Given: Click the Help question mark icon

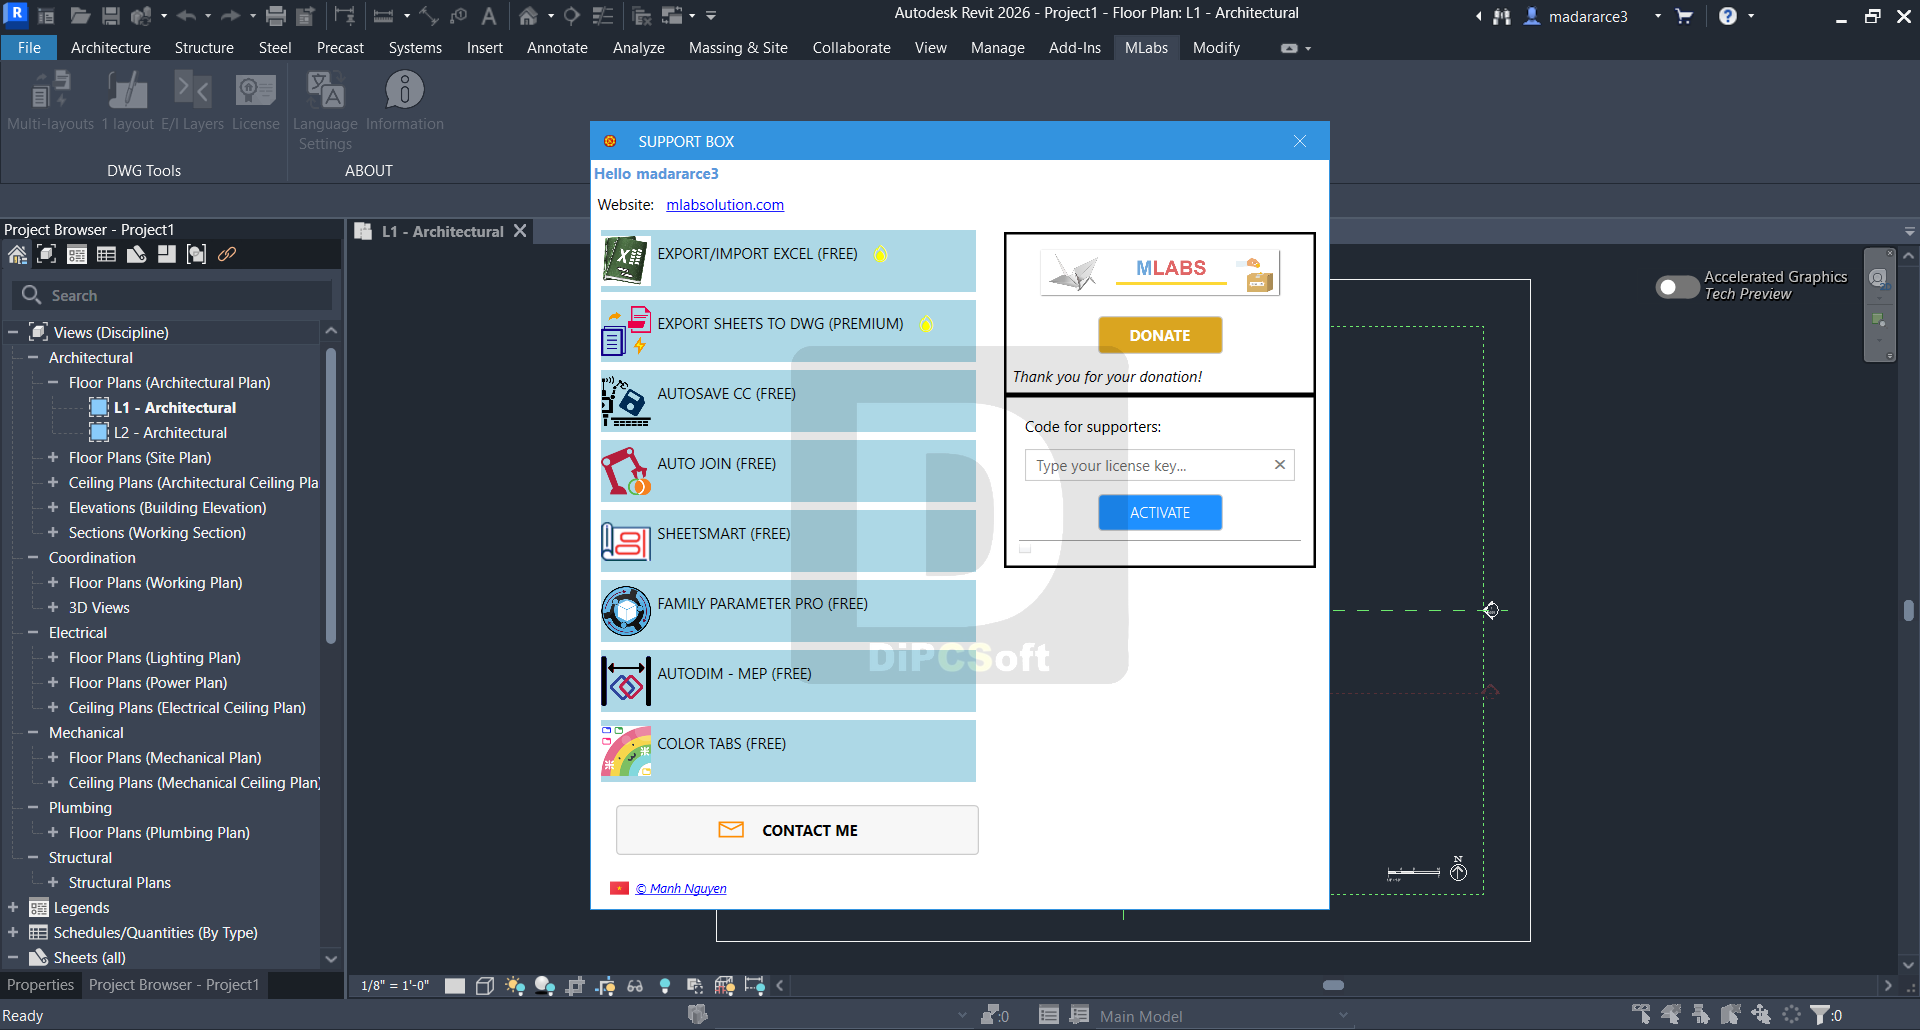Looking at the screenshot, I should pos(1728,16).
